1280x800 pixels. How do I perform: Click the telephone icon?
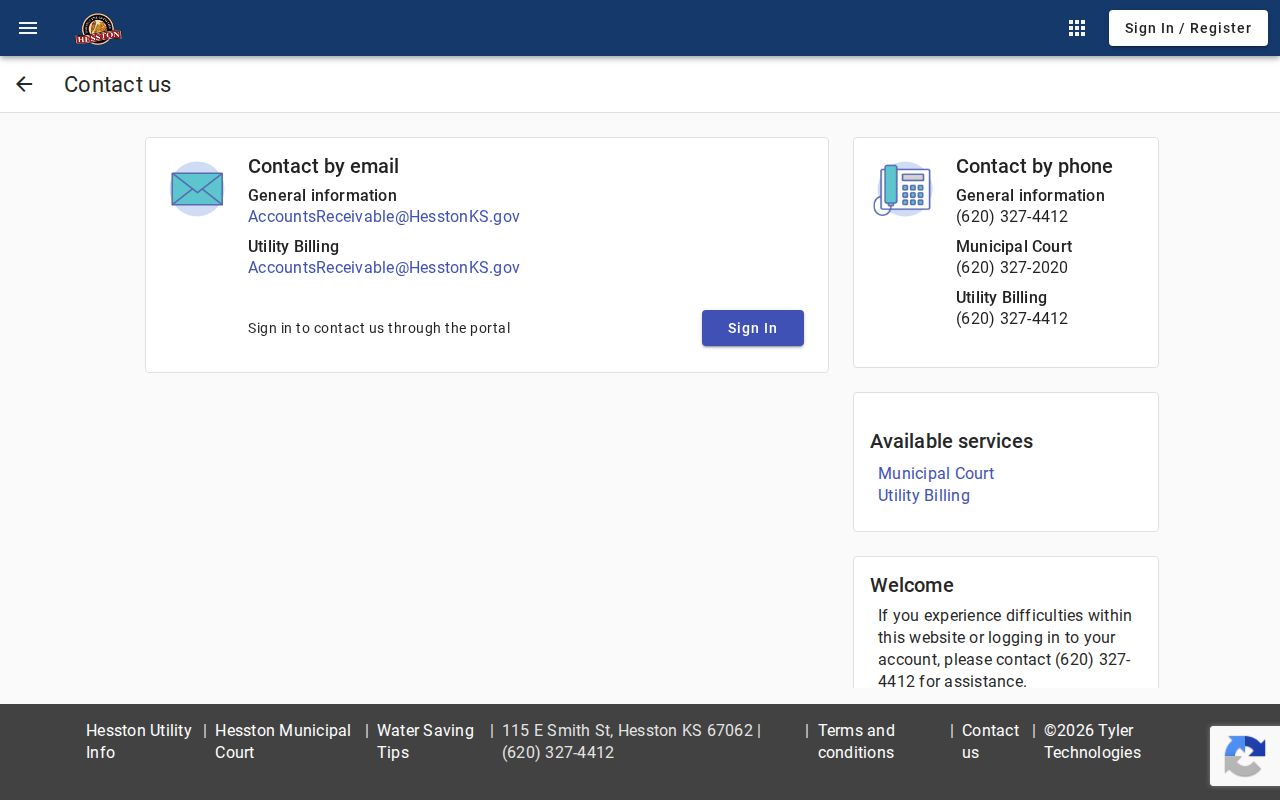coord(903,189)
